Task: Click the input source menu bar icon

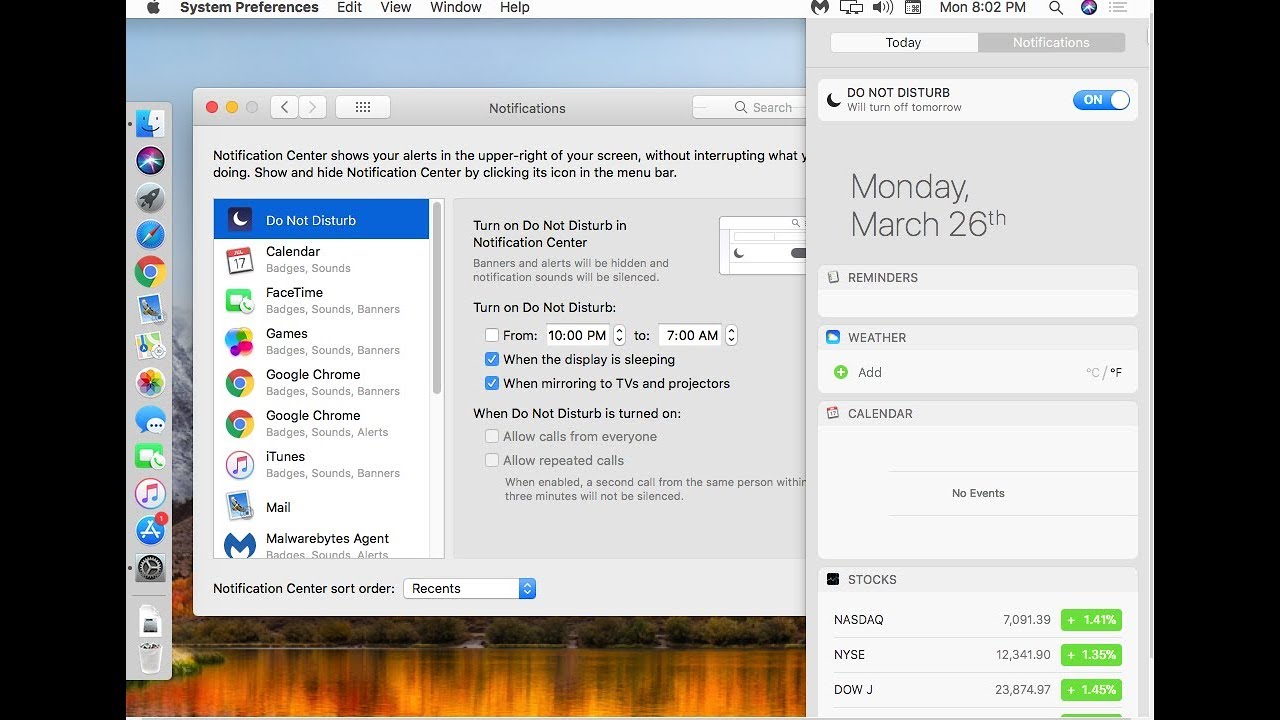Action: [x=913, y=7]
